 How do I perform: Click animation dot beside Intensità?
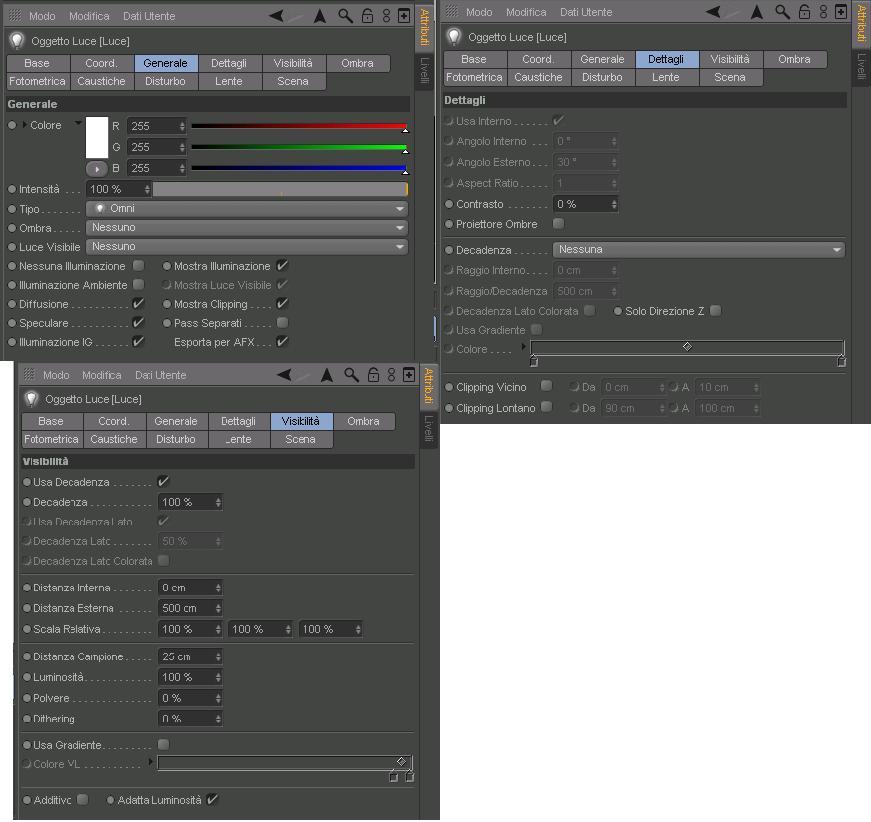pos(12,189)
